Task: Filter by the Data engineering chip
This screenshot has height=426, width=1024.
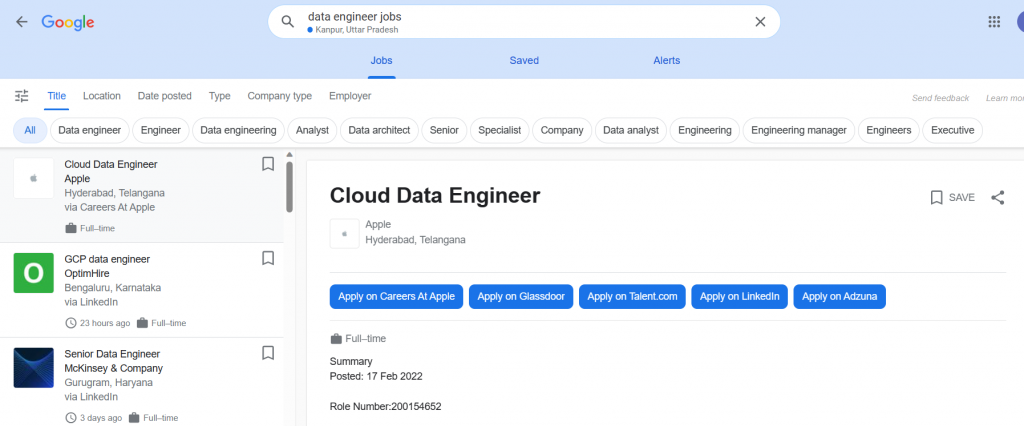Action: pos(238,130)
